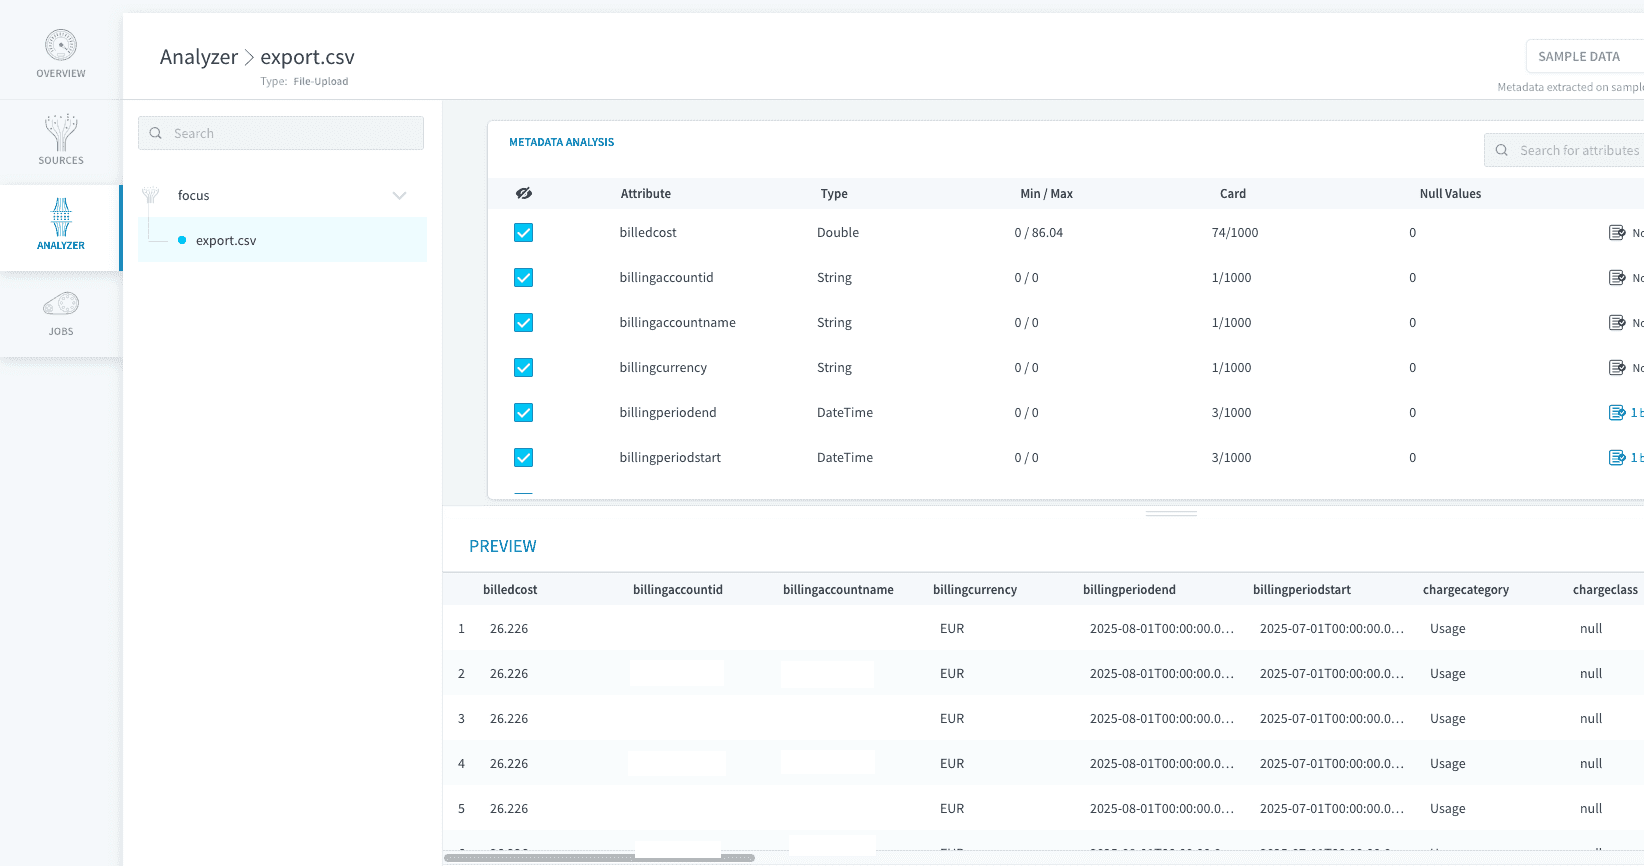Open the note icon for billedcost row
1644x866 pixels.
(x=1616, y=233)
